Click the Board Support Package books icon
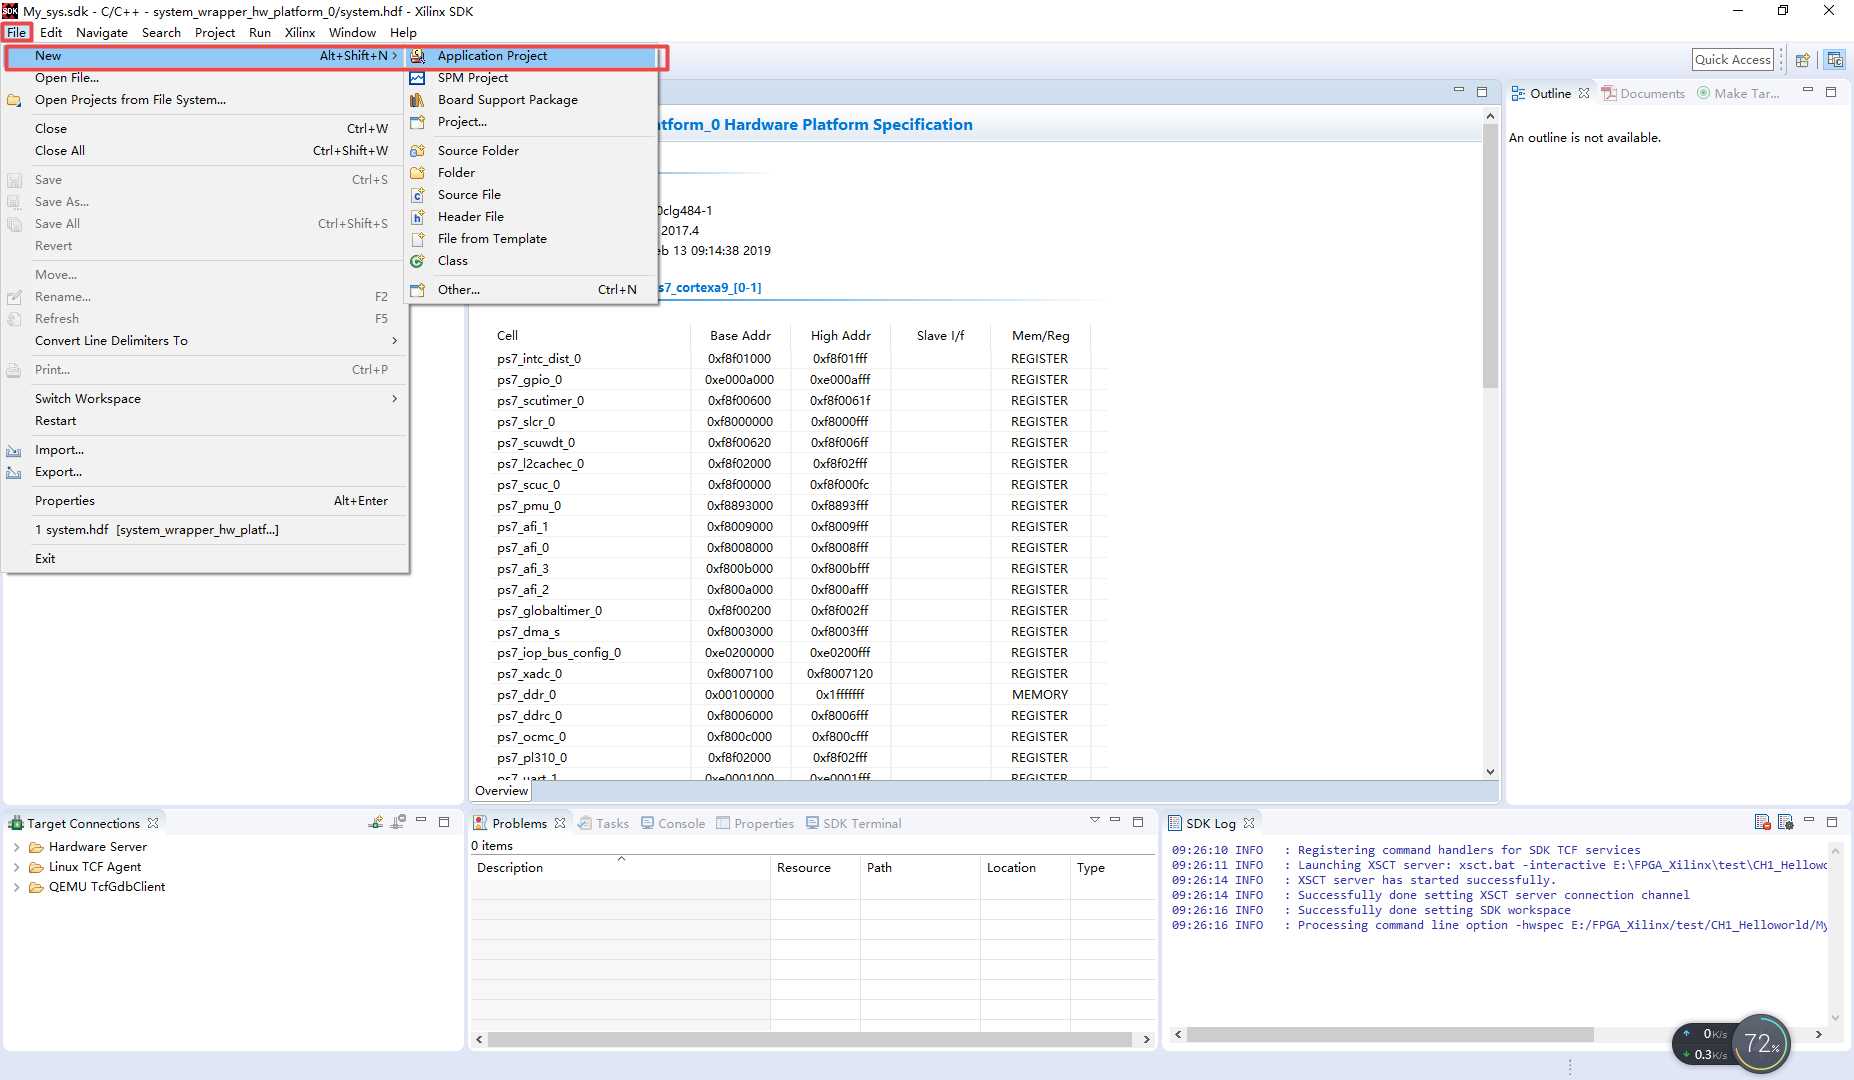This screenshot has width=1854, height=1080. tap(418, 100)
